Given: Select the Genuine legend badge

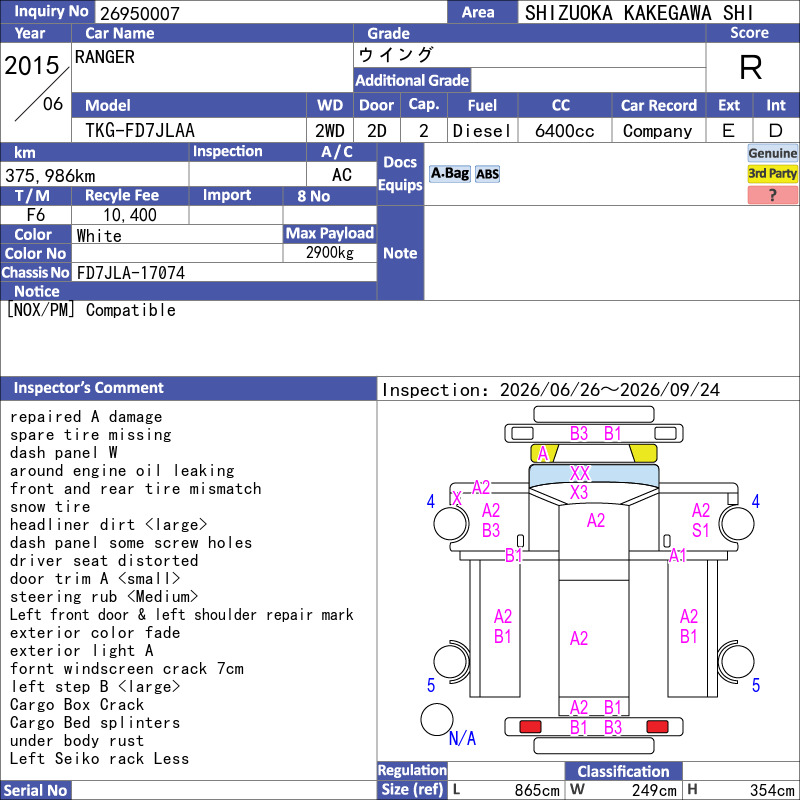Looking at the screenshot, I should [x=772, y=153].
